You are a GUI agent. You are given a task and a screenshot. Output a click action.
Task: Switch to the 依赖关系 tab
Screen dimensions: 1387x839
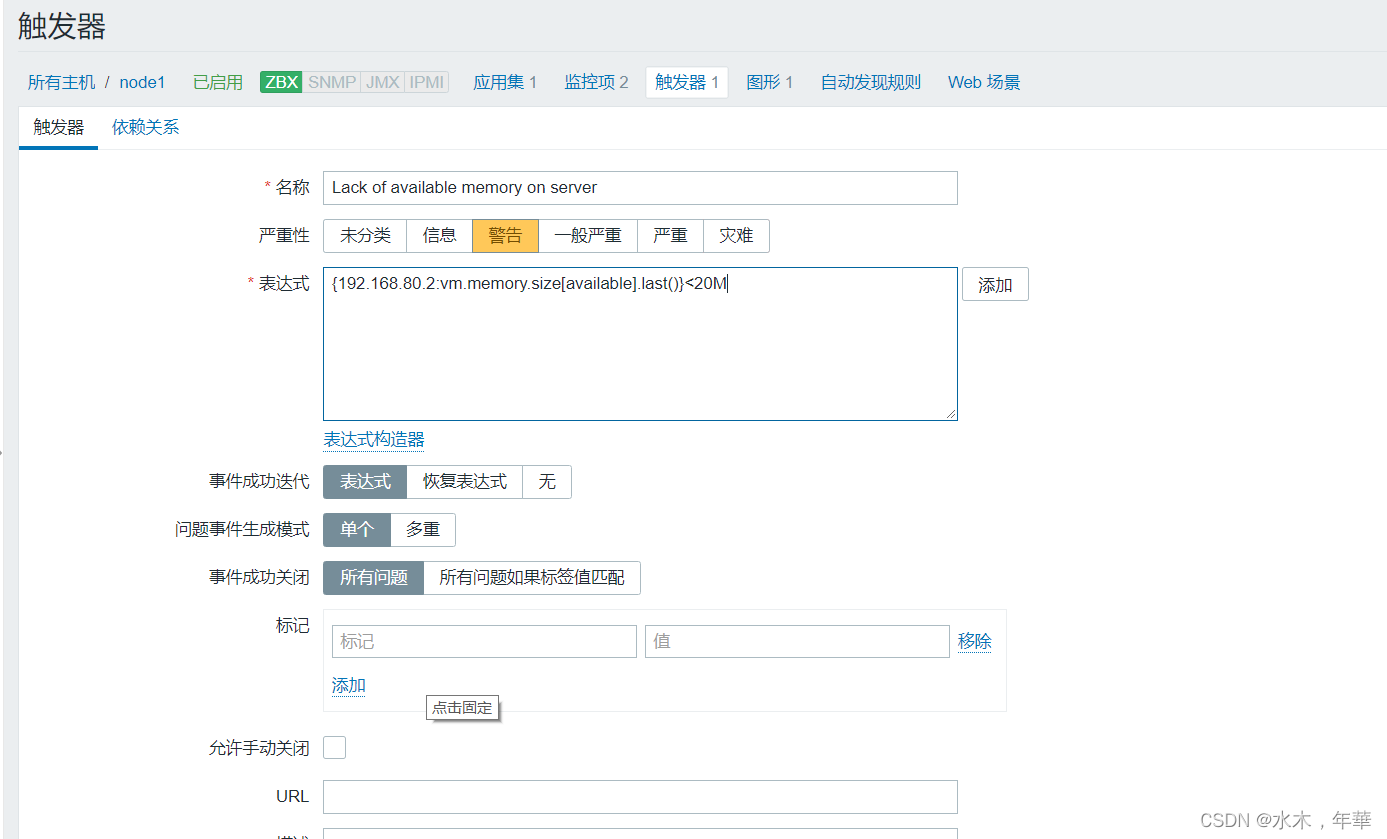[146, 128]
